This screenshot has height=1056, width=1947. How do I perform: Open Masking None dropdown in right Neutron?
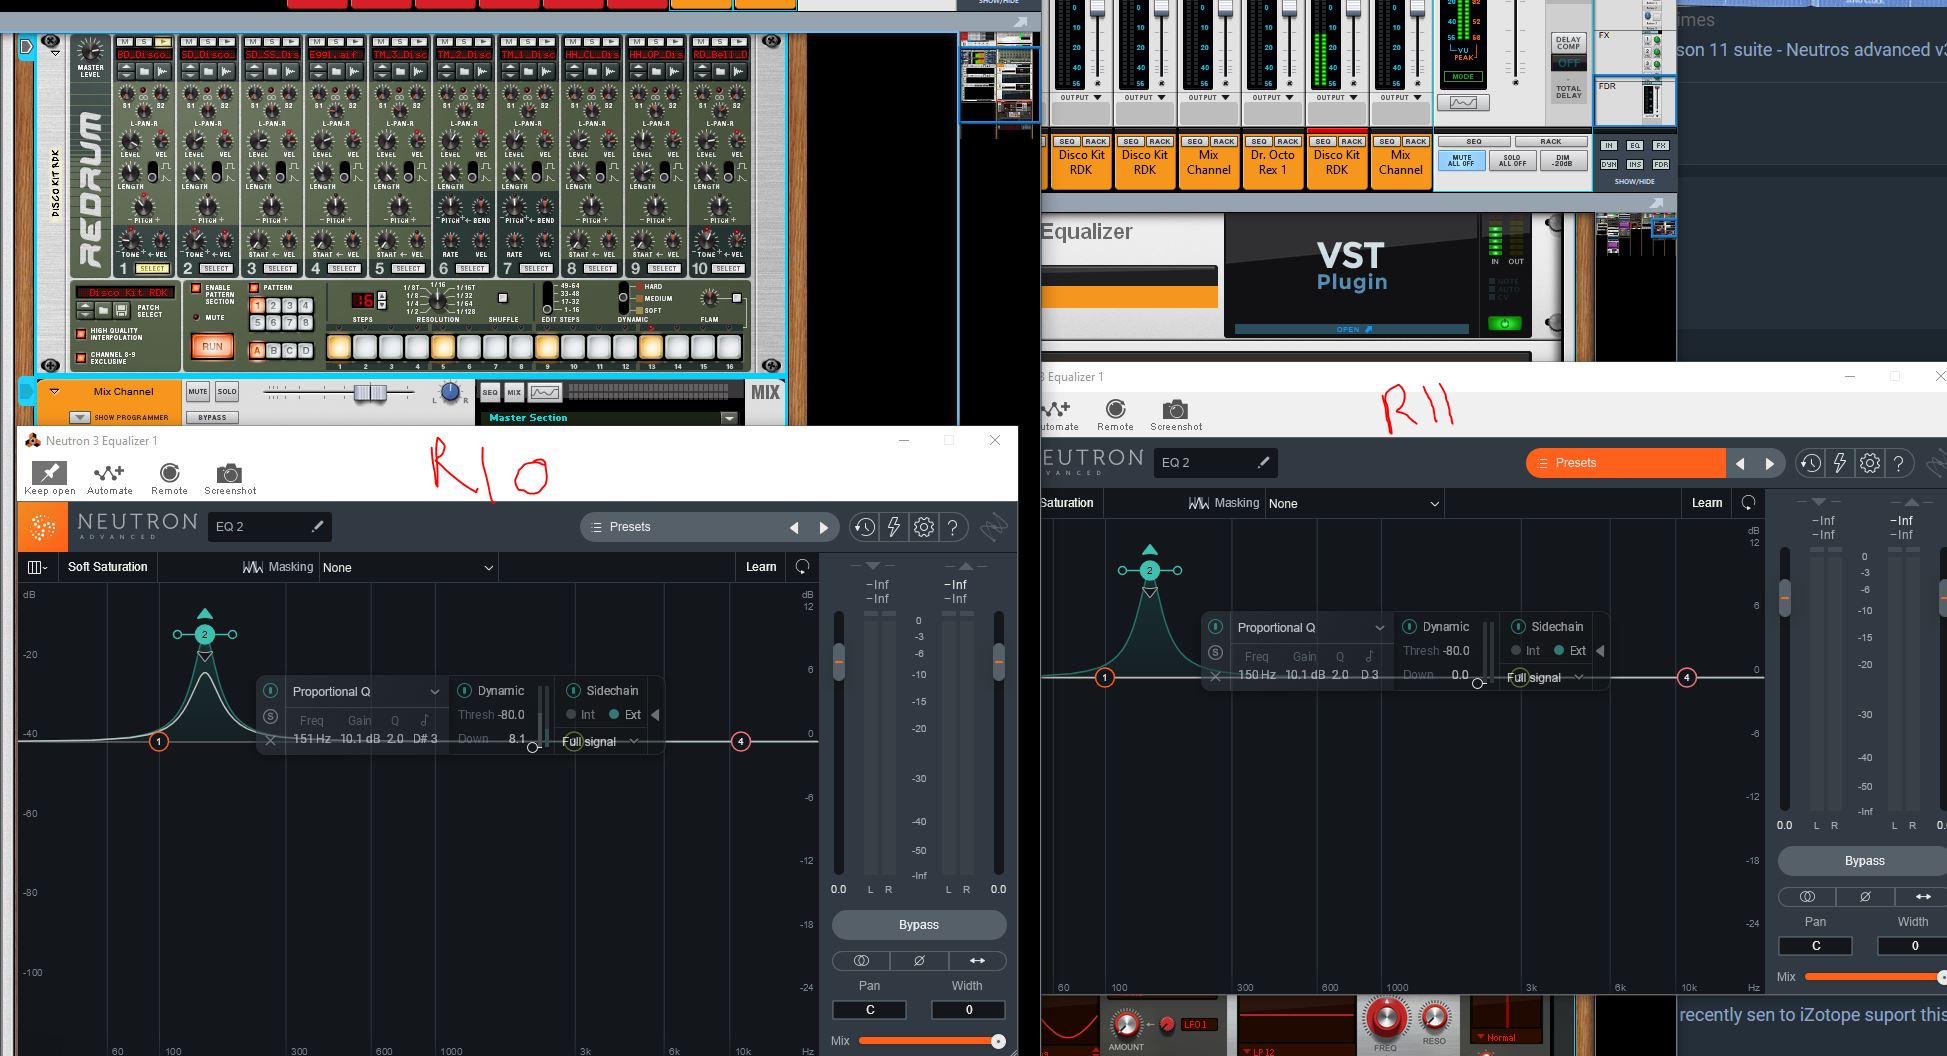(x=1354, y=503)
